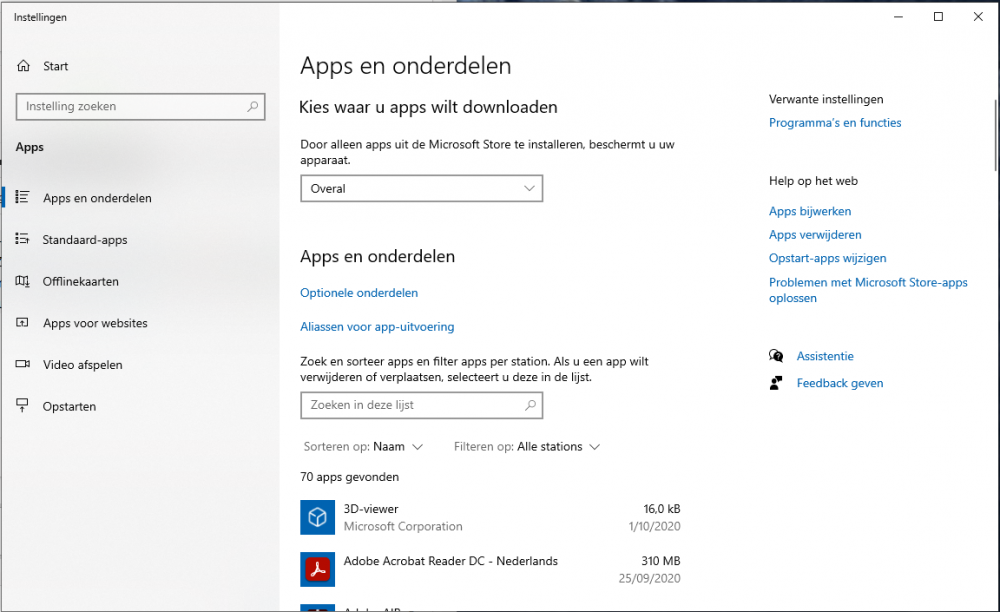Click the Adobe Acrobat Reader DC icon
The width and height of the screenshot is (1000, 612).
click(317, 569)
